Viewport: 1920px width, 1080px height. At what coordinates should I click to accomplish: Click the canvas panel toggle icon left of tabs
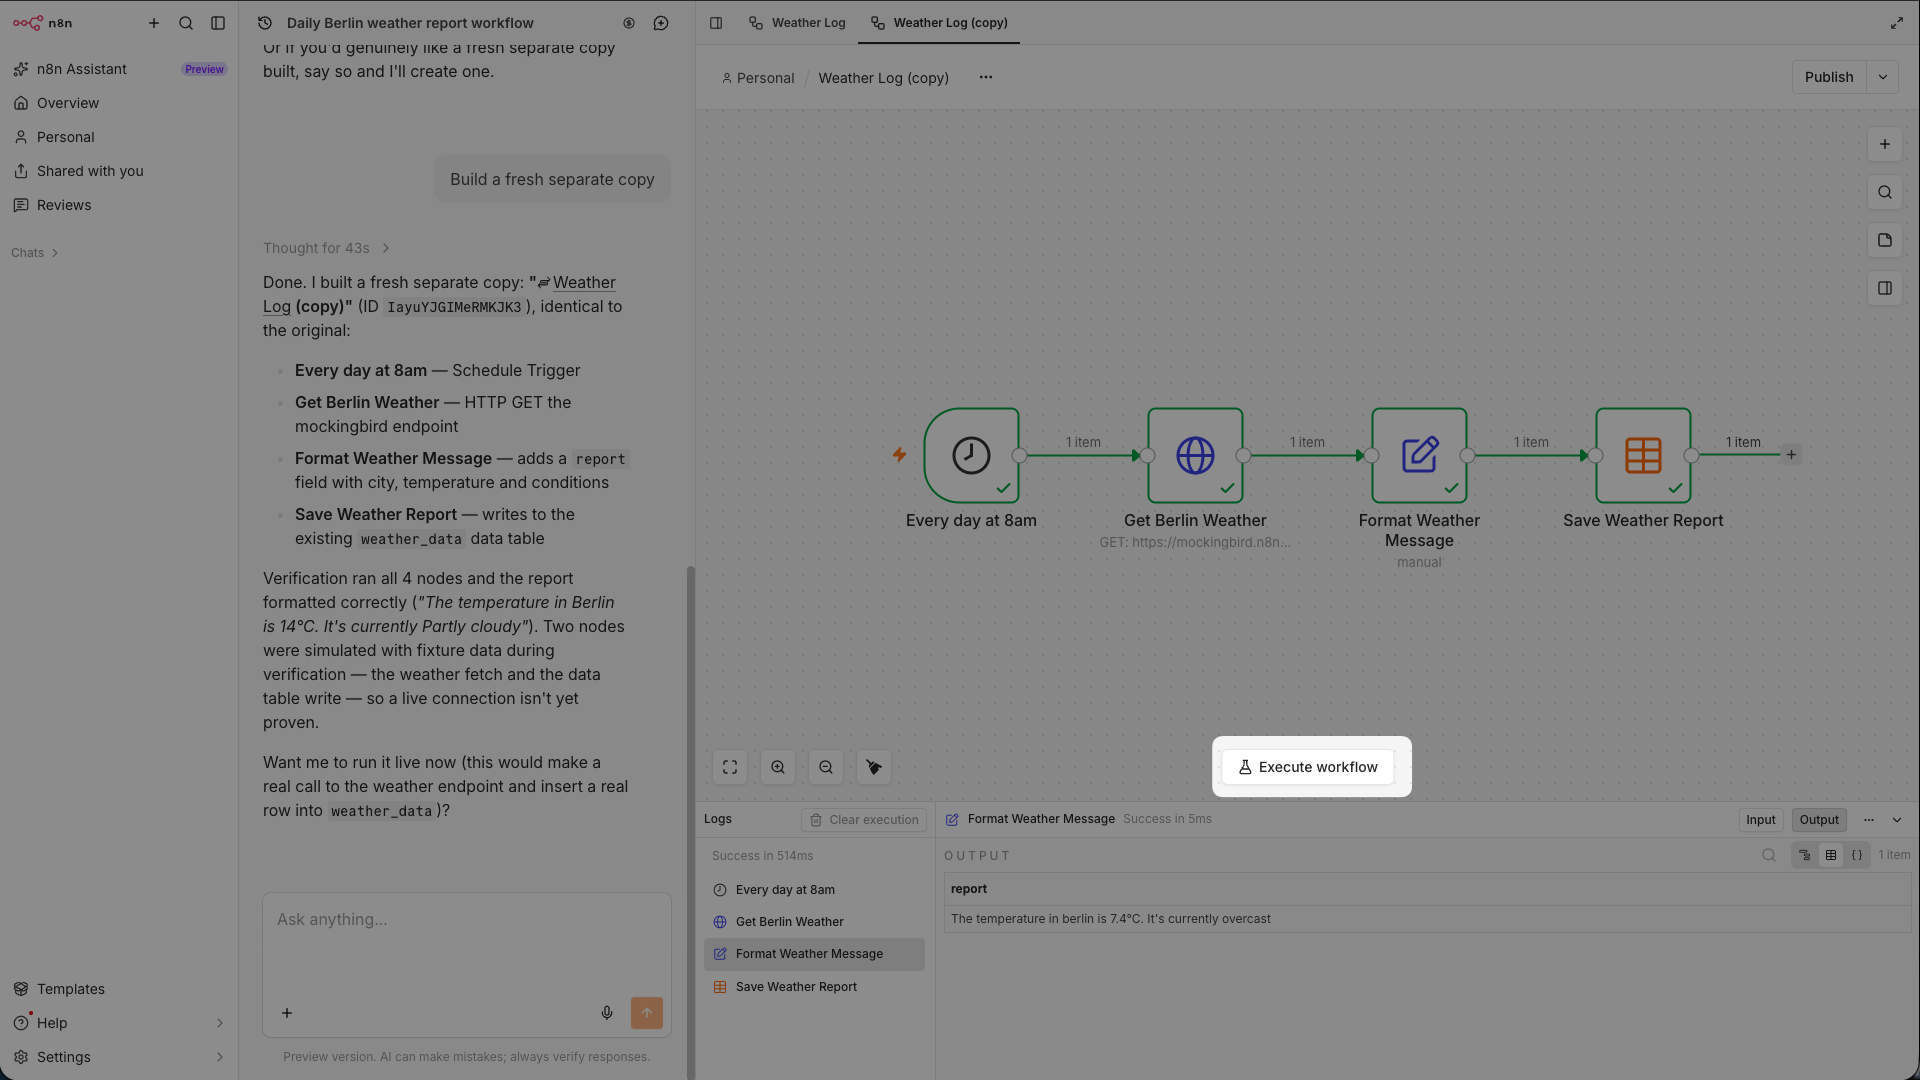click(716, 23)
